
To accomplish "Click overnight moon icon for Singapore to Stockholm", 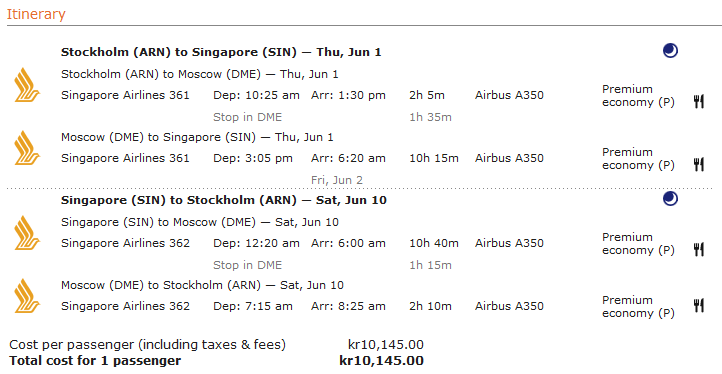I will [x=670, y=199].
